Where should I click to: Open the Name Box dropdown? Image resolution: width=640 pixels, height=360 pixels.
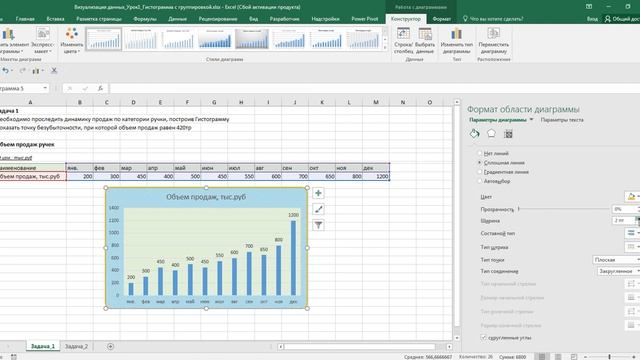[x=45, y=88]
